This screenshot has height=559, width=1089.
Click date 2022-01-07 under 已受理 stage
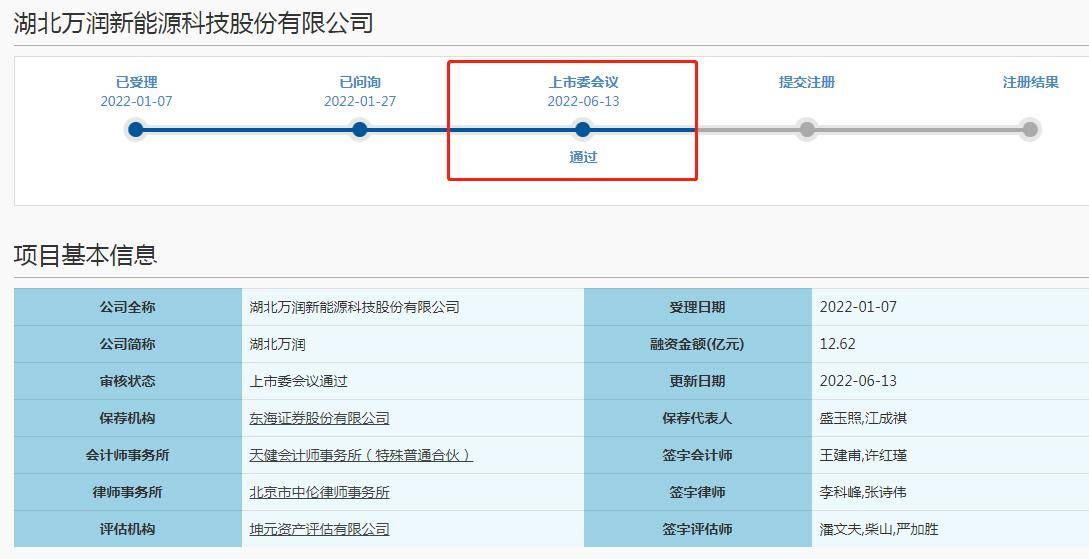click(136, 101)
